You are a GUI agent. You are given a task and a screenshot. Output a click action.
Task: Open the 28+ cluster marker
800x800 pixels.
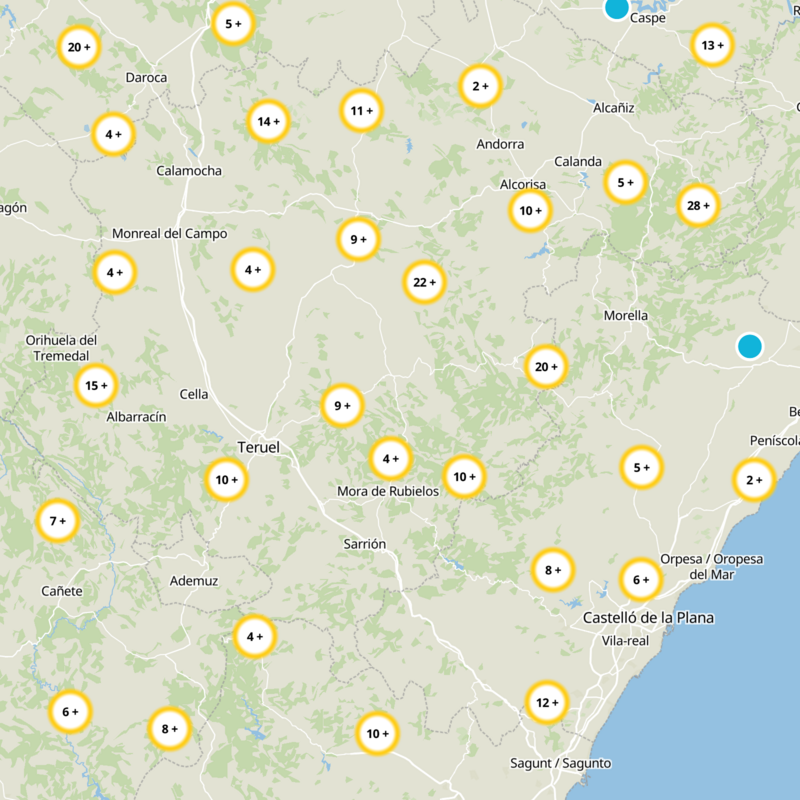click(698, 205)
